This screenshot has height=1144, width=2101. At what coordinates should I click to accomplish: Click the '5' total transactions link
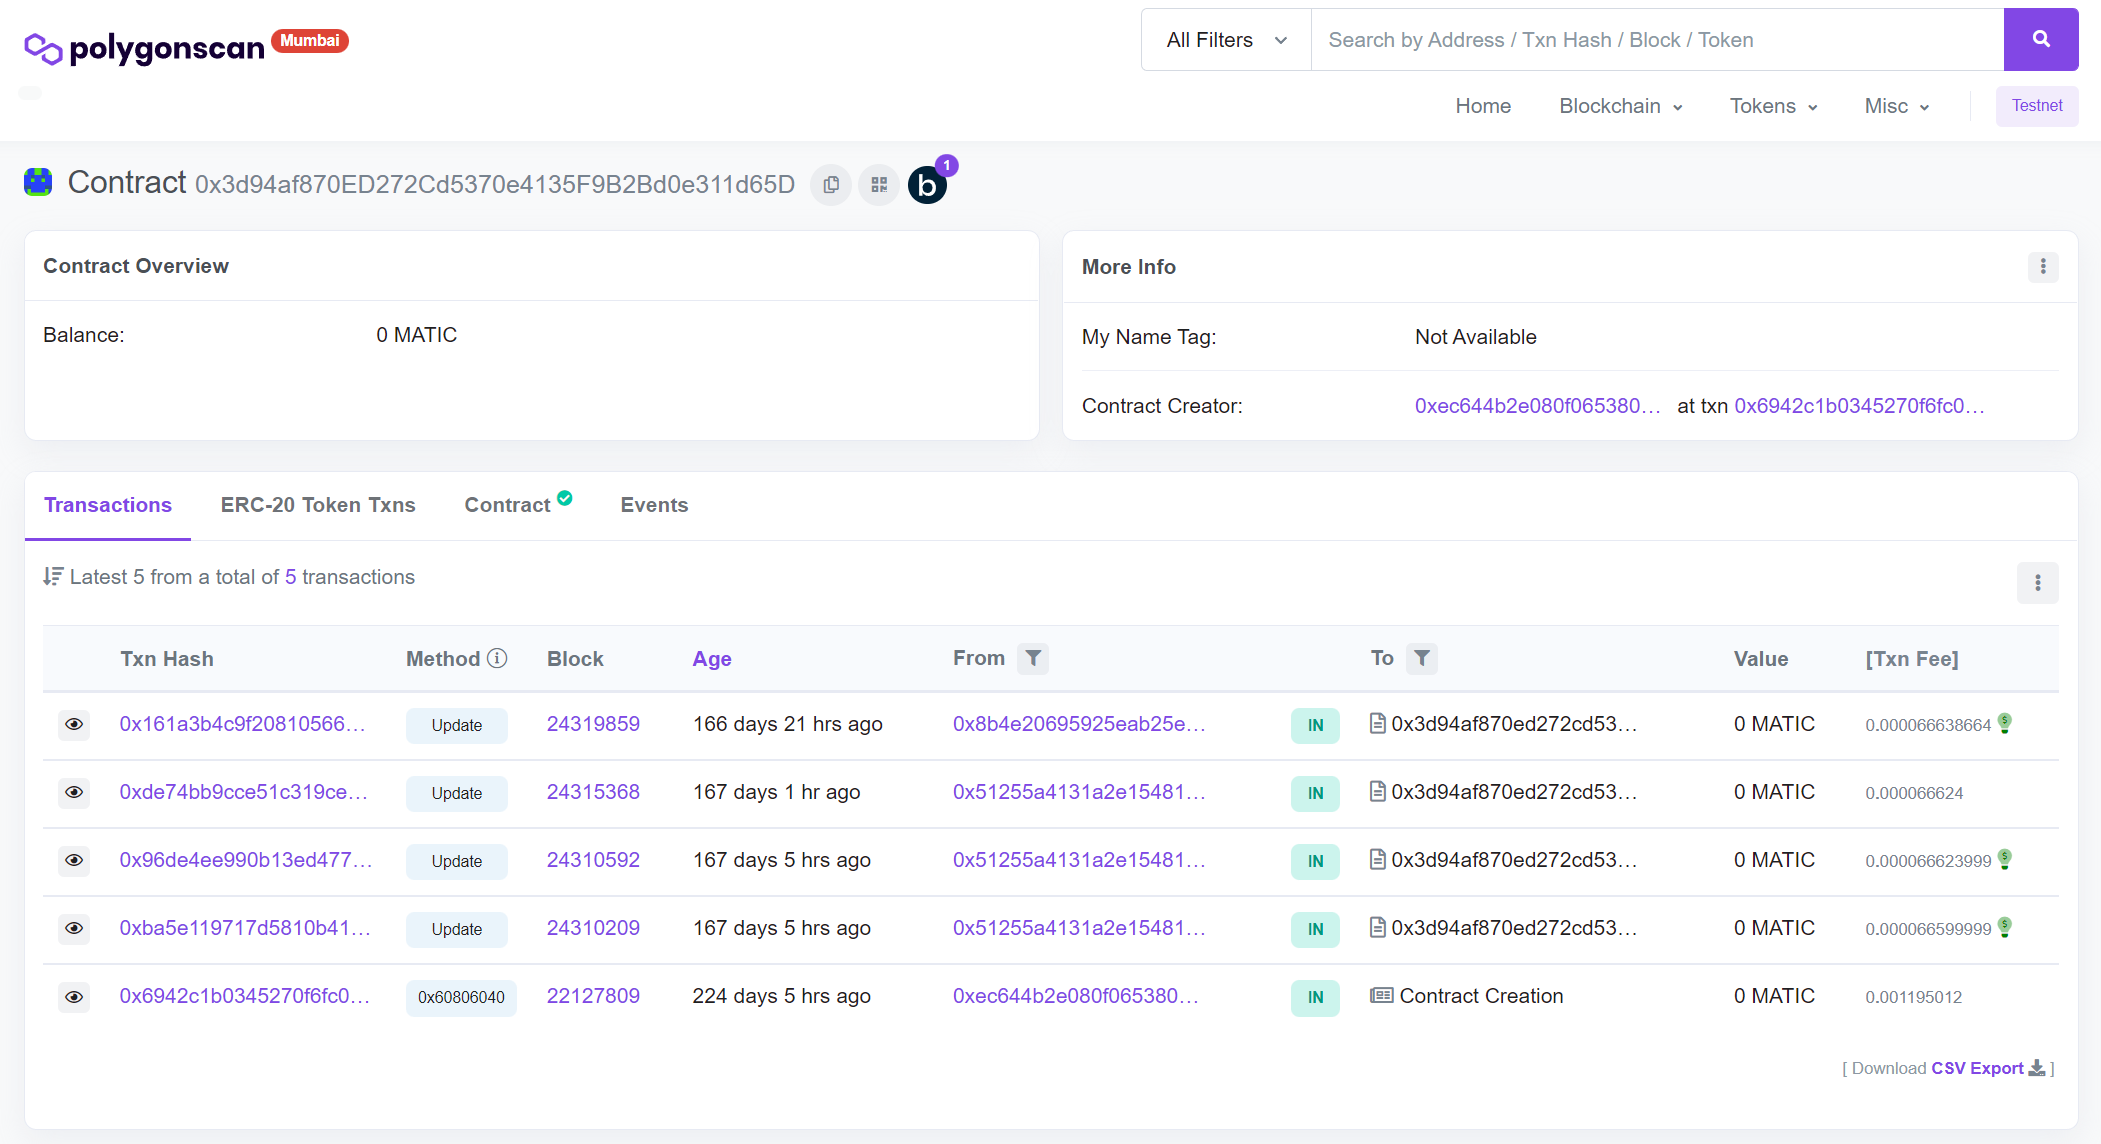pos(290,577)
